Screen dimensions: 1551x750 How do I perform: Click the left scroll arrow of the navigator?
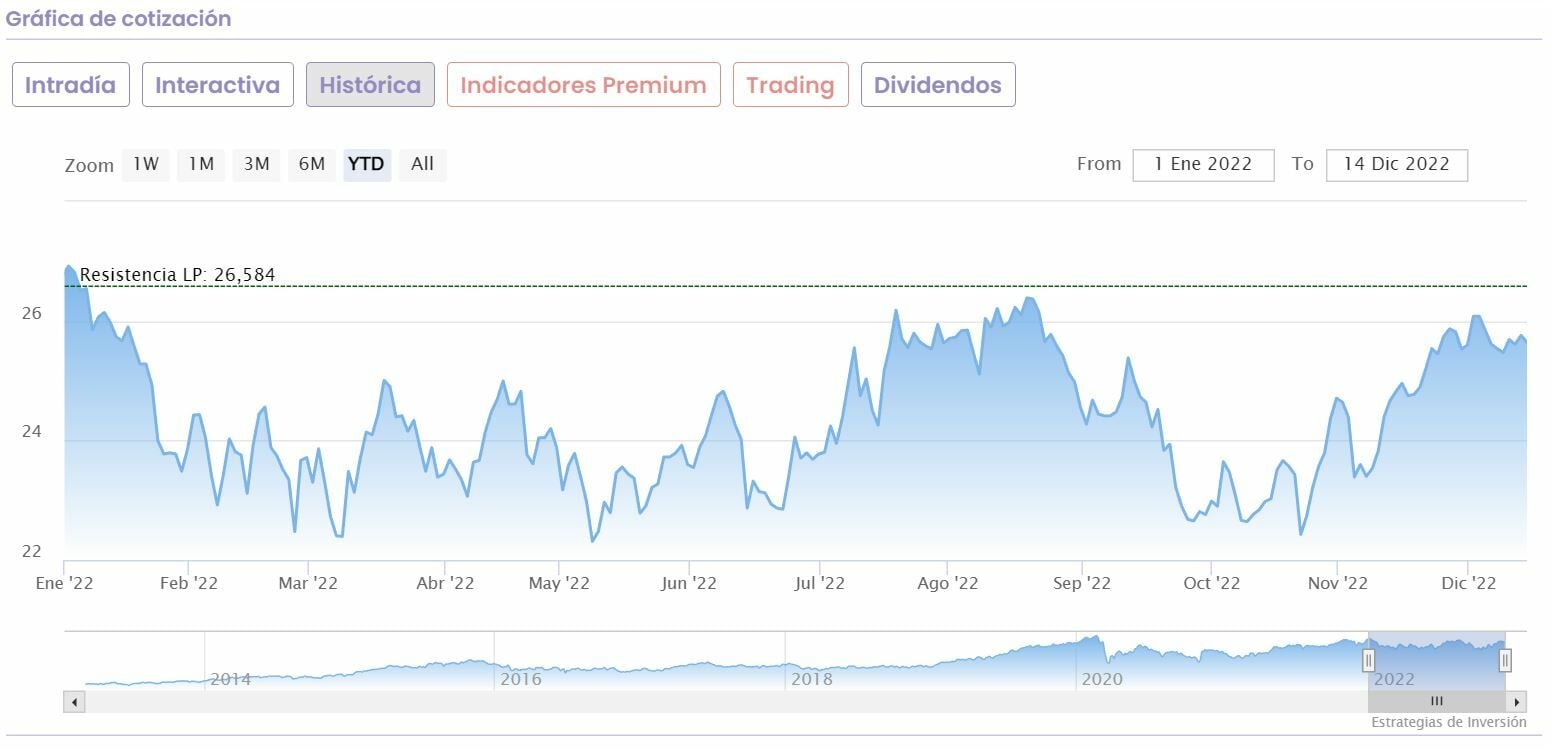tap(74, 702)
